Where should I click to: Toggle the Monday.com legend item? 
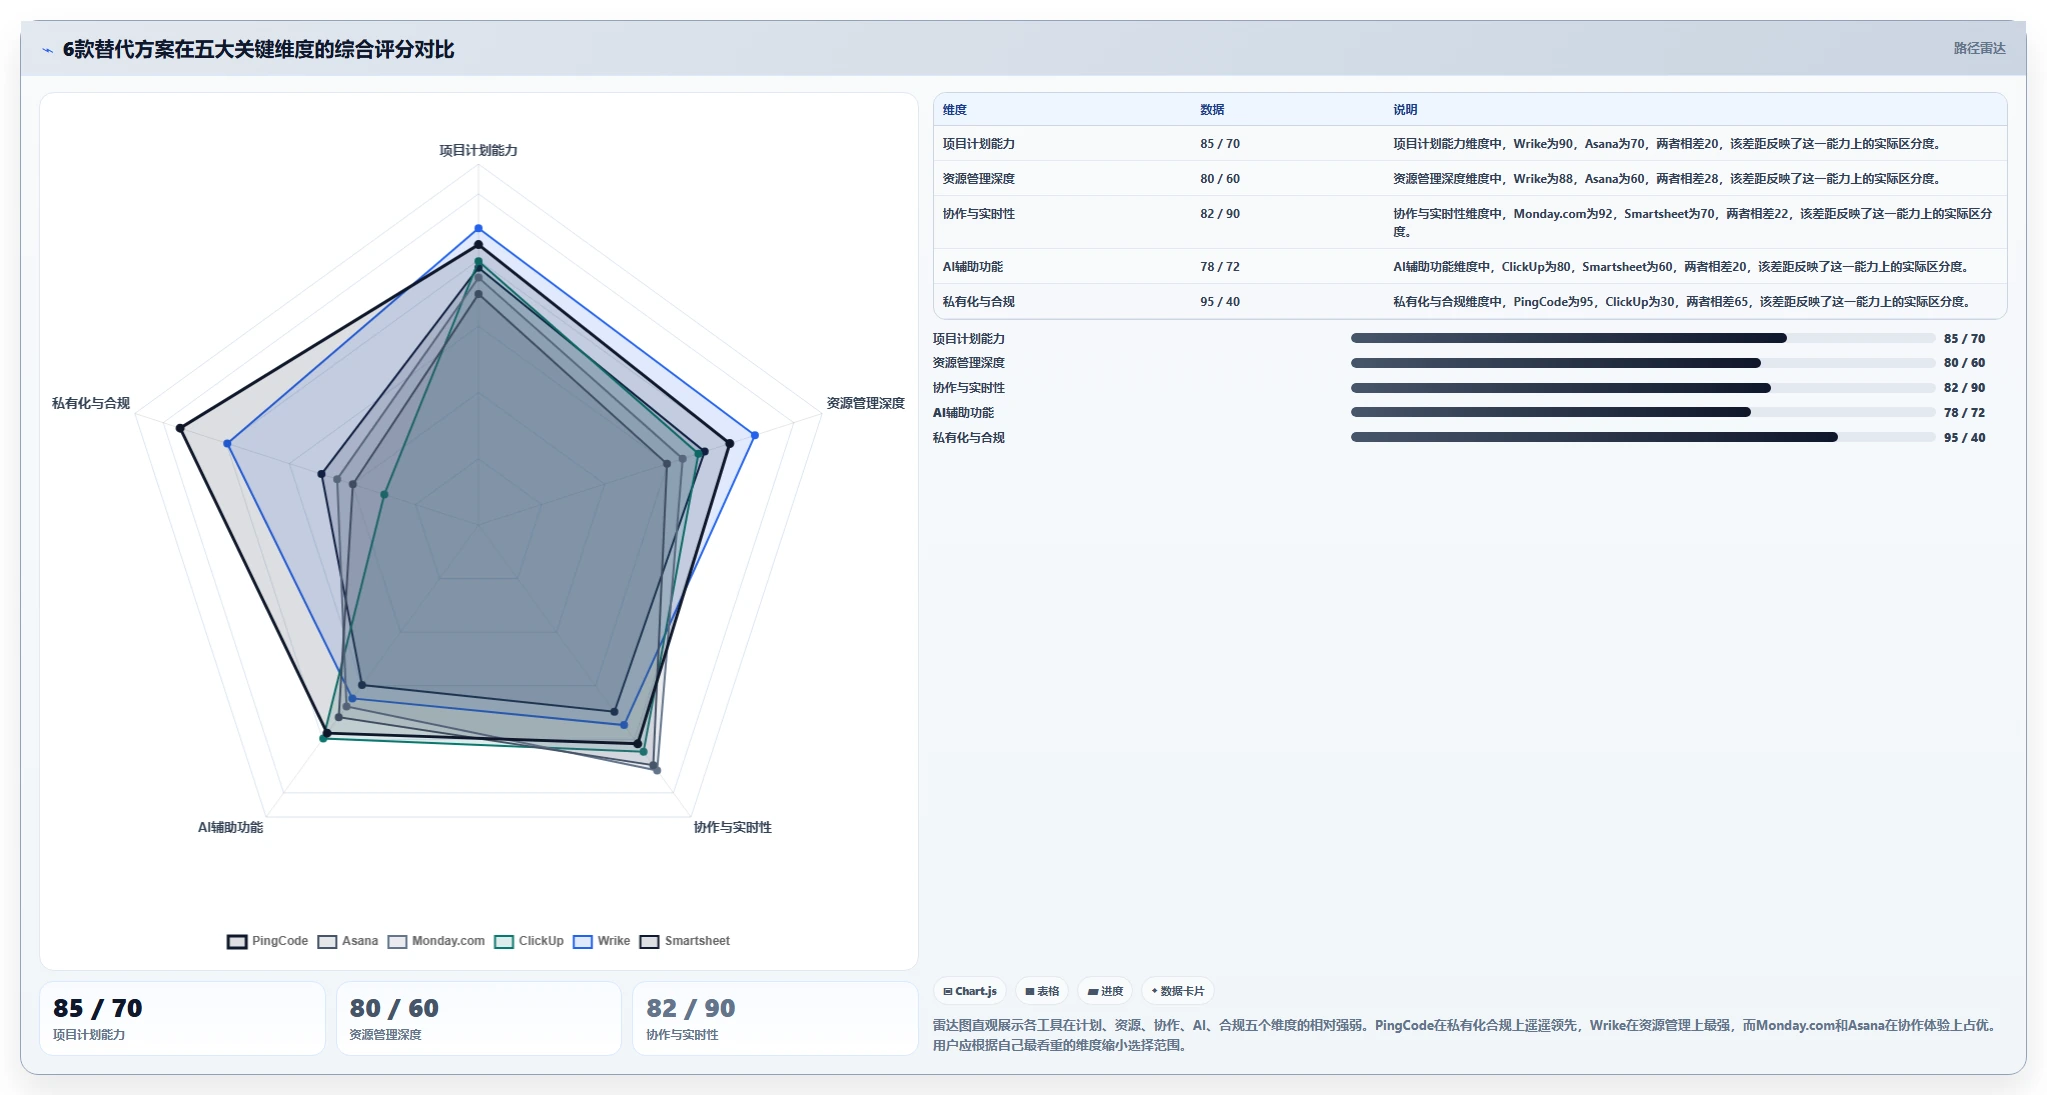pos(436,941)
